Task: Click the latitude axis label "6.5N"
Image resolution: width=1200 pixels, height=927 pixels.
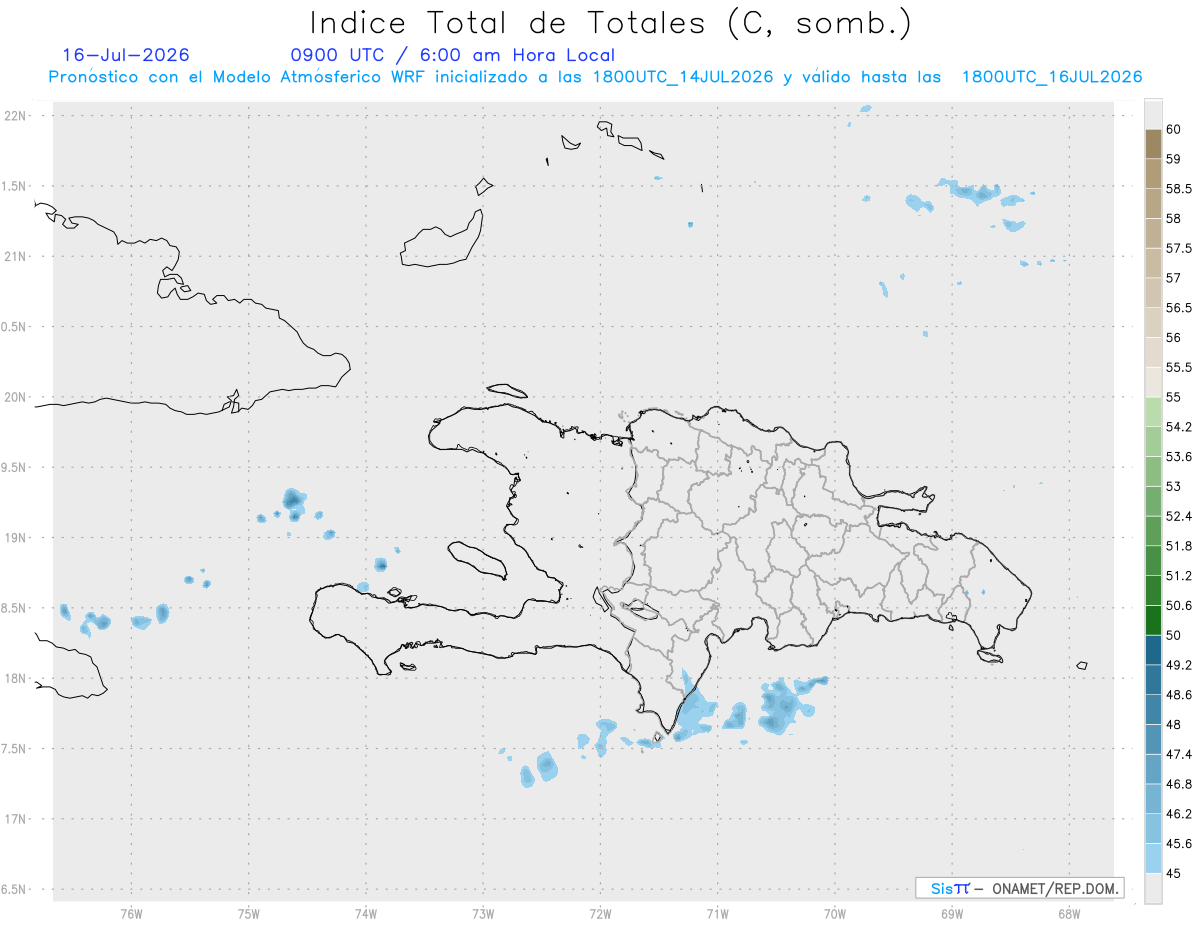Action: point(13,889)
